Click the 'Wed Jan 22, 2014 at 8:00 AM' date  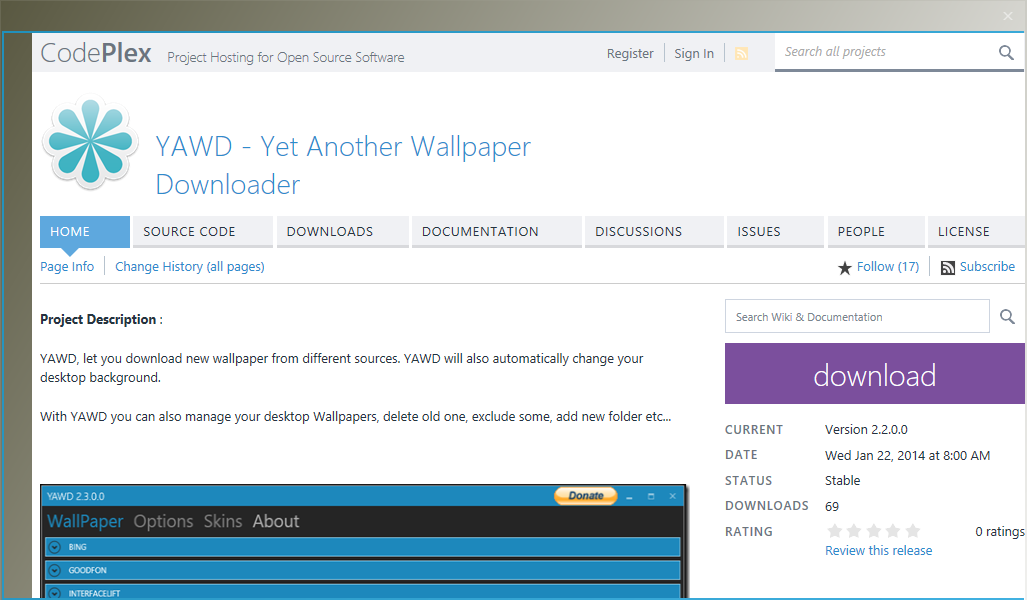(907, 455)
